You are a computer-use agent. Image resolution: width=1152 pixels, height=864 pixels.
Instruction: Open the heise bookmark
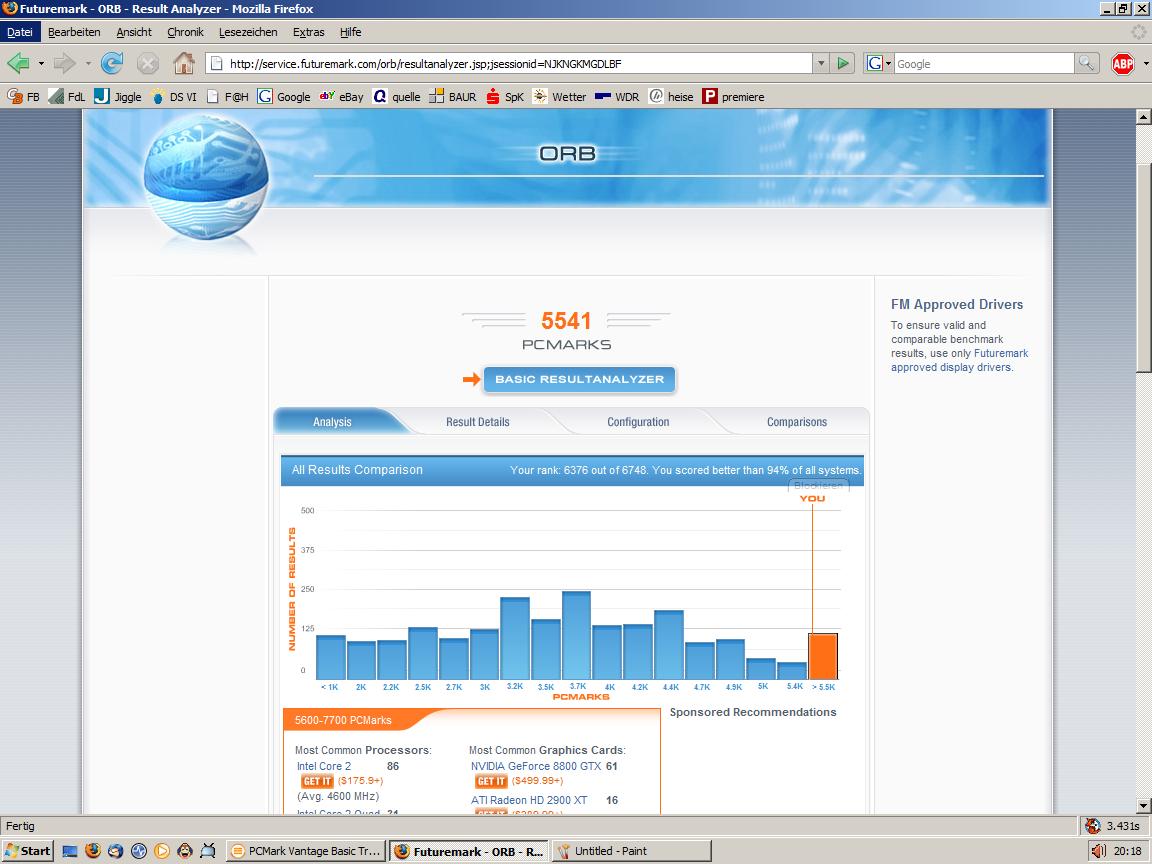pos(672,96)
